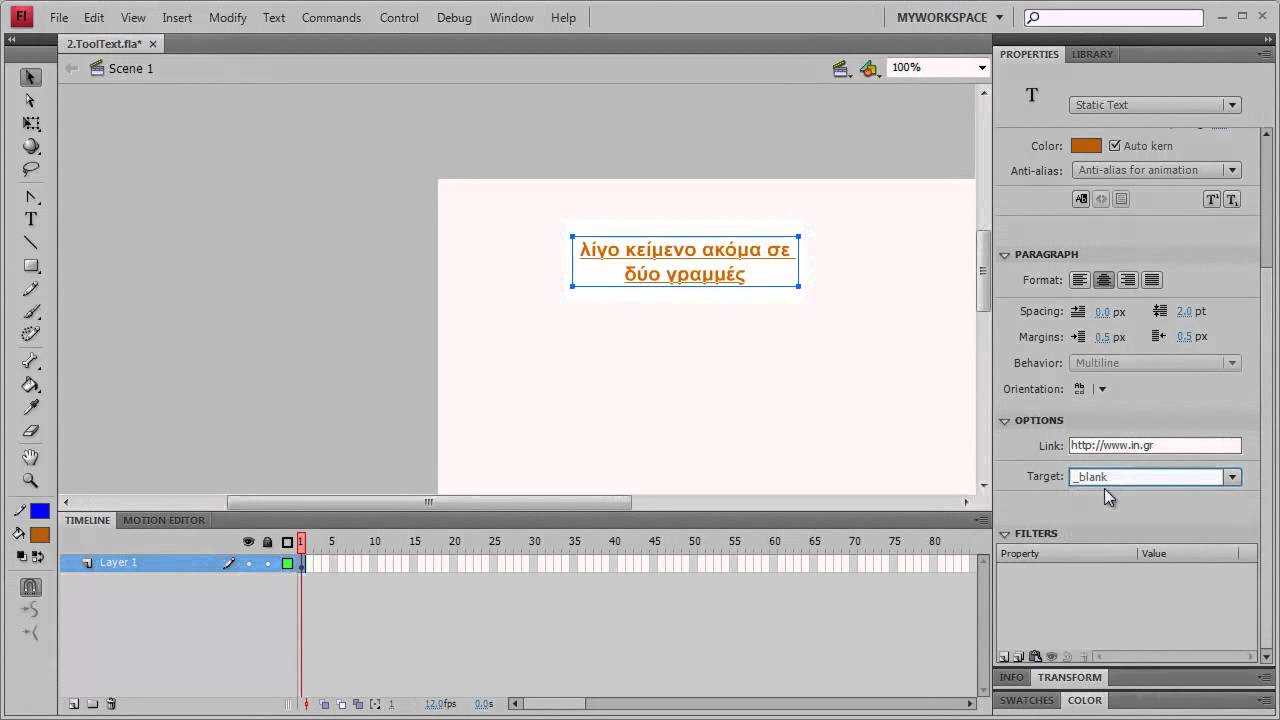Screen dimensions: 1280x720
Task: Select the Selection (arrow) tool
Action: [x=31, y=77]
